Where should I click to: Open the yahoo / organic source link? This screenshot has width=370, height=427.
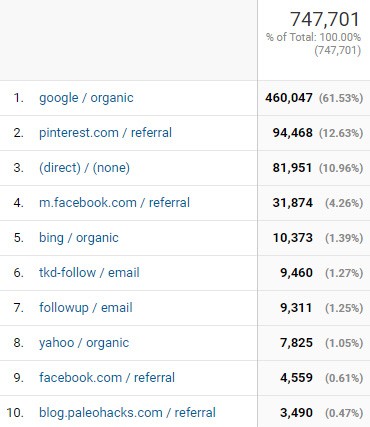[x=84, y=343]
